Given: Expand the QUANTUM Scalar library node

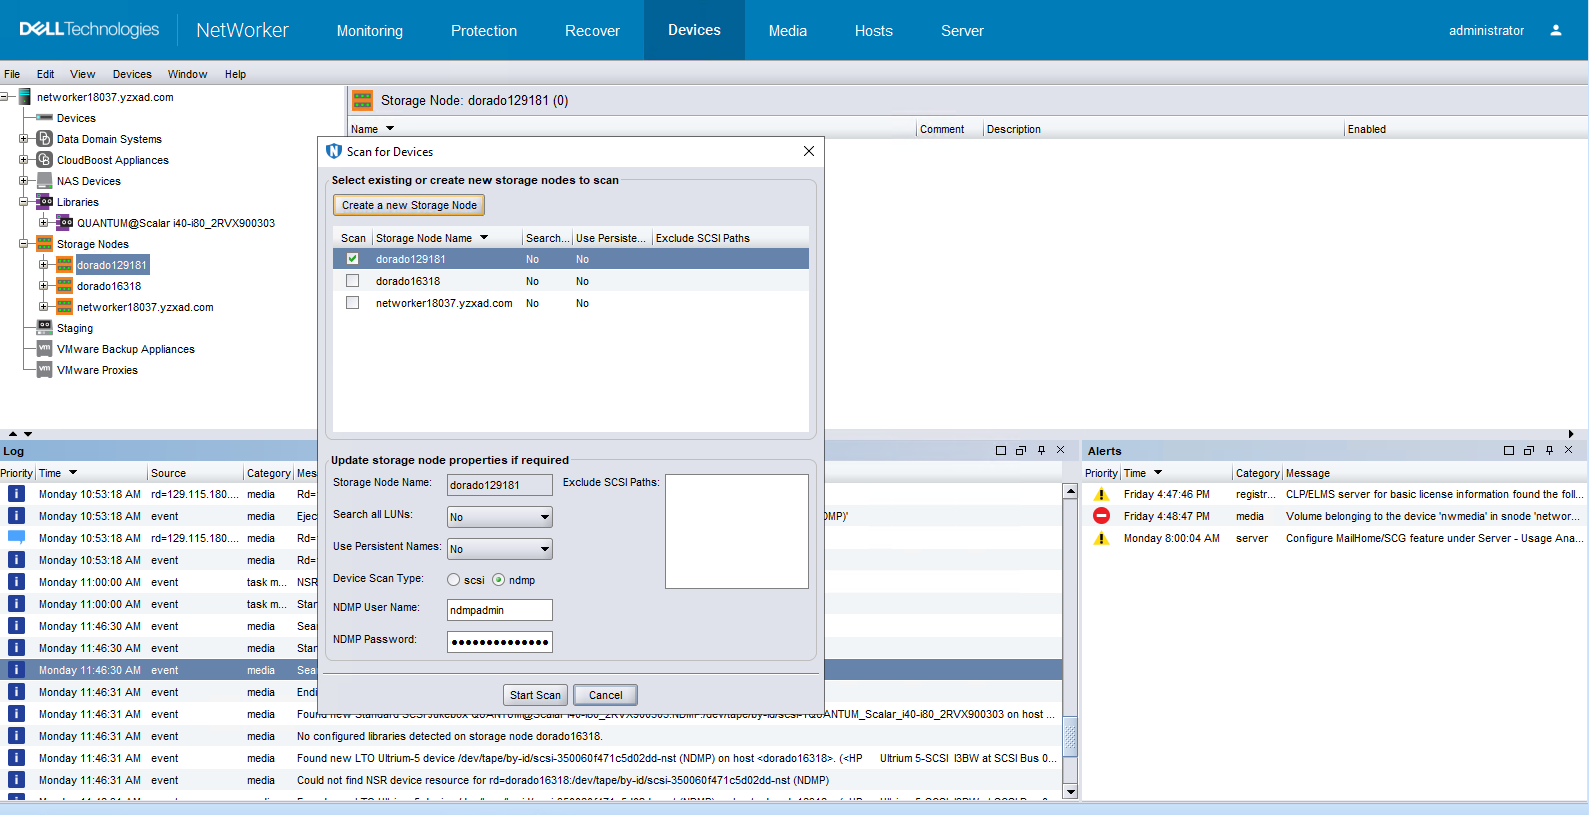Looking at the screenshot, I should pos(43,223).
